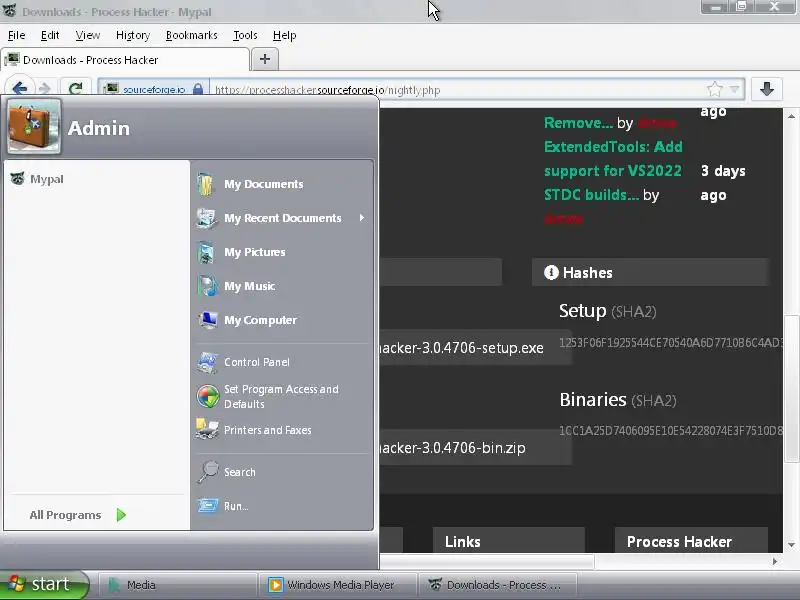Open Control Panel from Start menu
800x600 pixels.
(283, 362)
